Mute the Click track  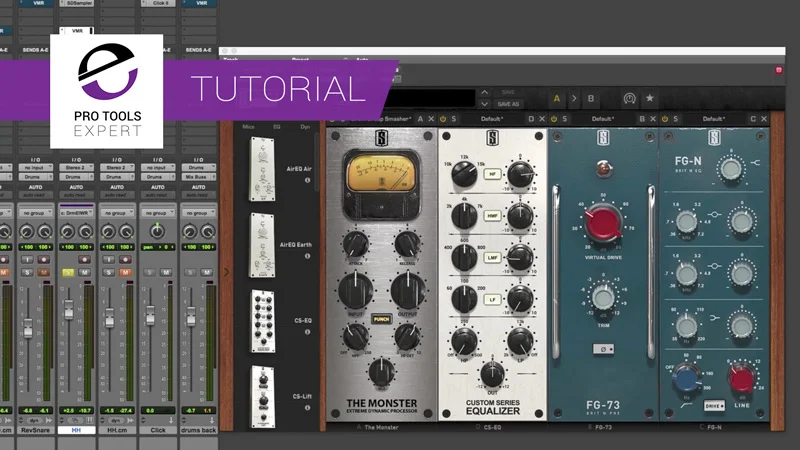click(165, 272)
